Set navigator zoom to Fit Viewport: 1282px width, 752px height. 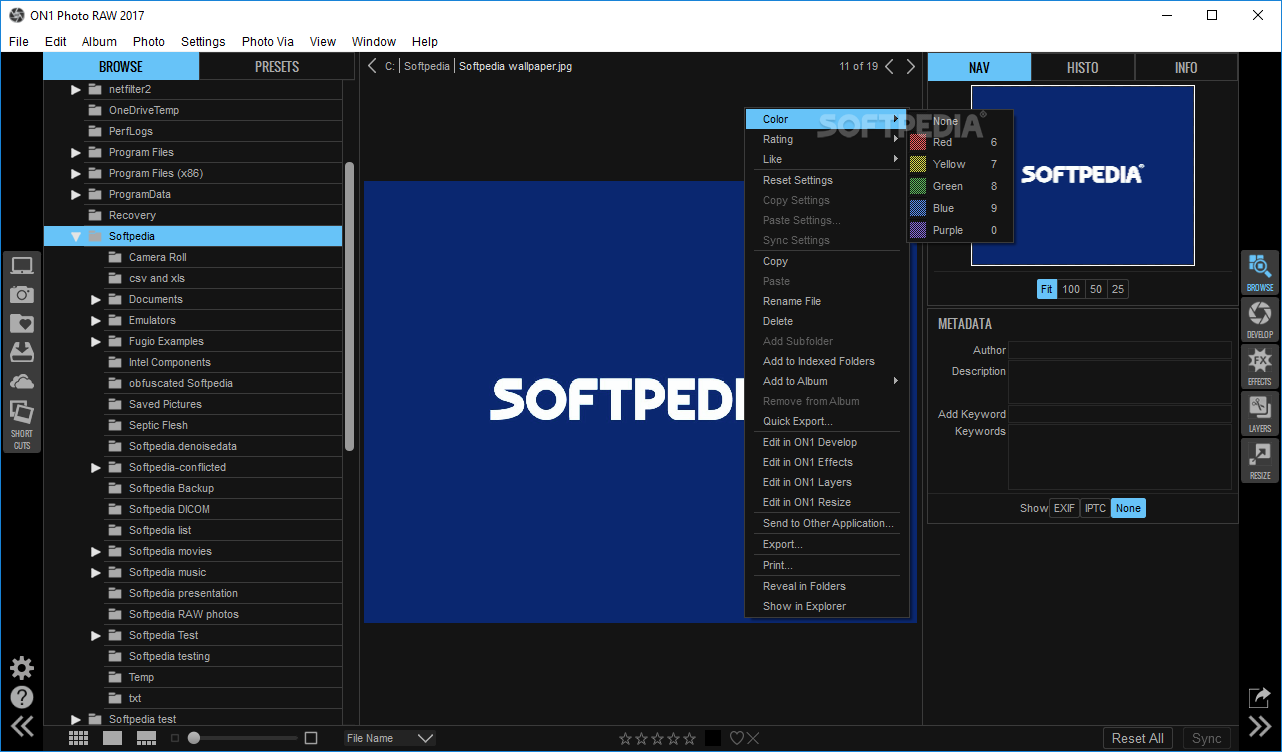tap(1047, 289)
